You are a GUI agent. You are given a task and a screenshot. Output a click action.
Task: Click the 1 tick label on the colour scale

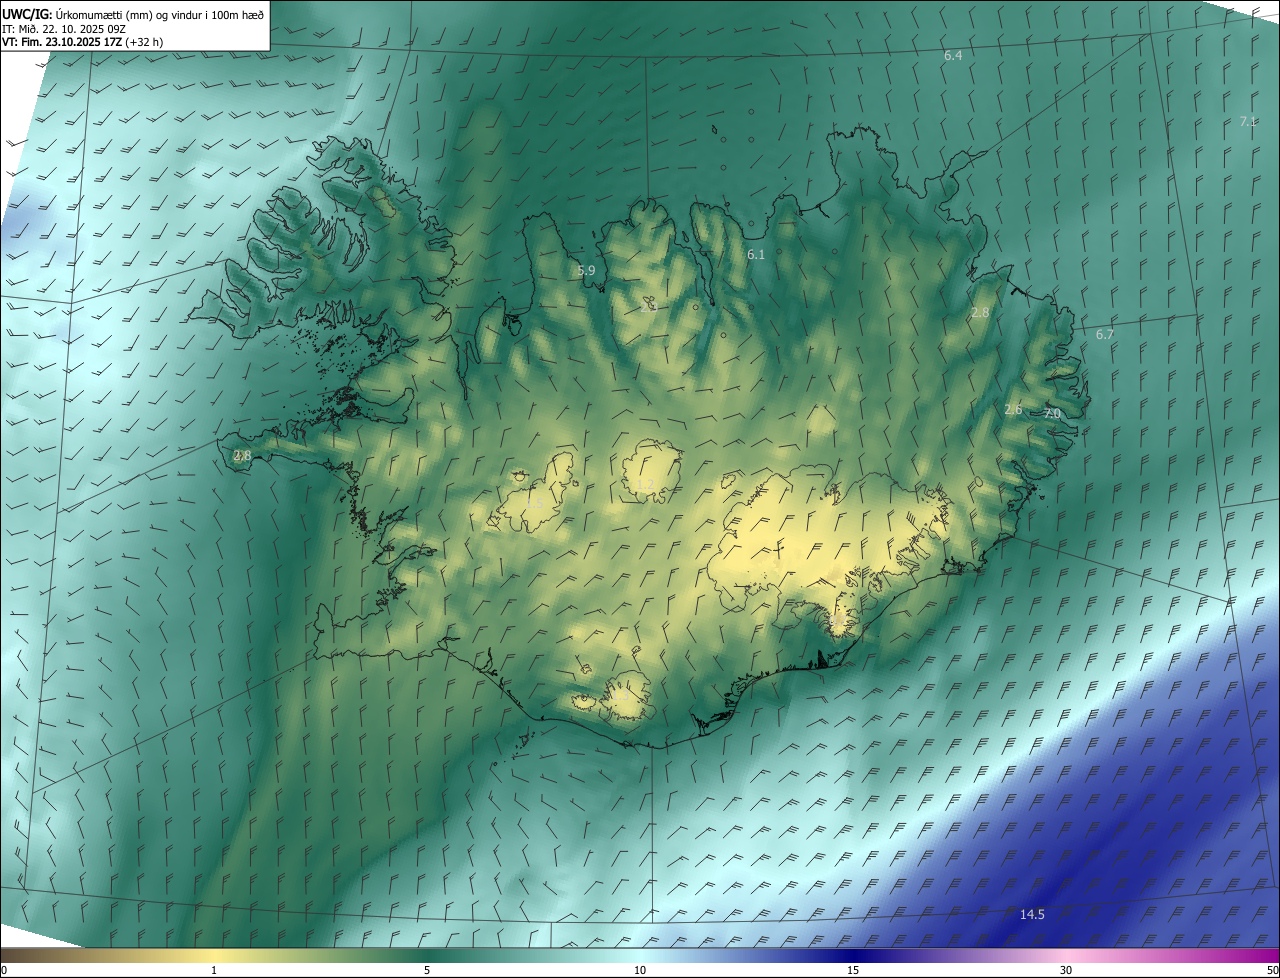point(214,970)
